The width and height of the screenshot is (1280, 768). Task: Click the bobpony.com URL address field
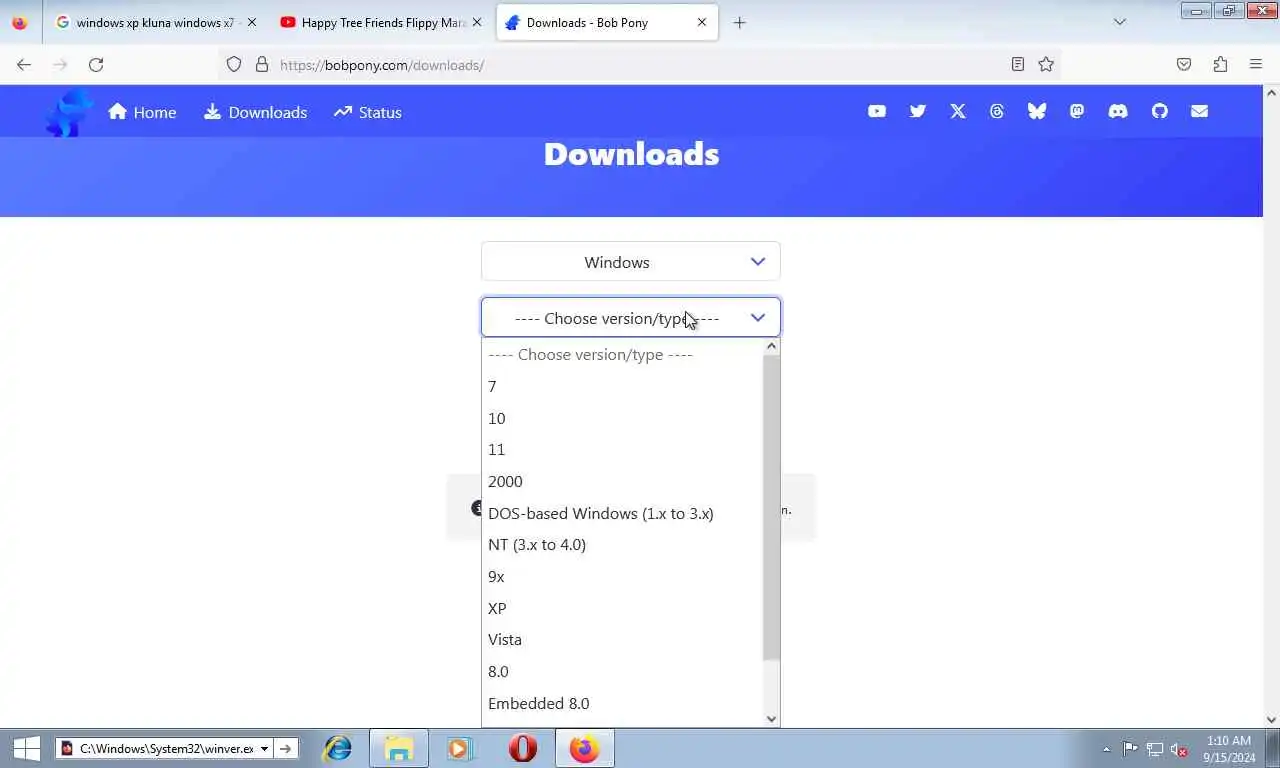(640, 65)
